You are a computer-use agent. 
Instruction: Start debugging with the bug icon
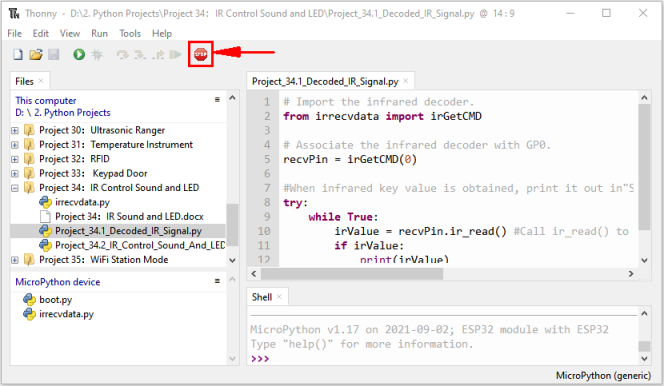click(97, 54)
